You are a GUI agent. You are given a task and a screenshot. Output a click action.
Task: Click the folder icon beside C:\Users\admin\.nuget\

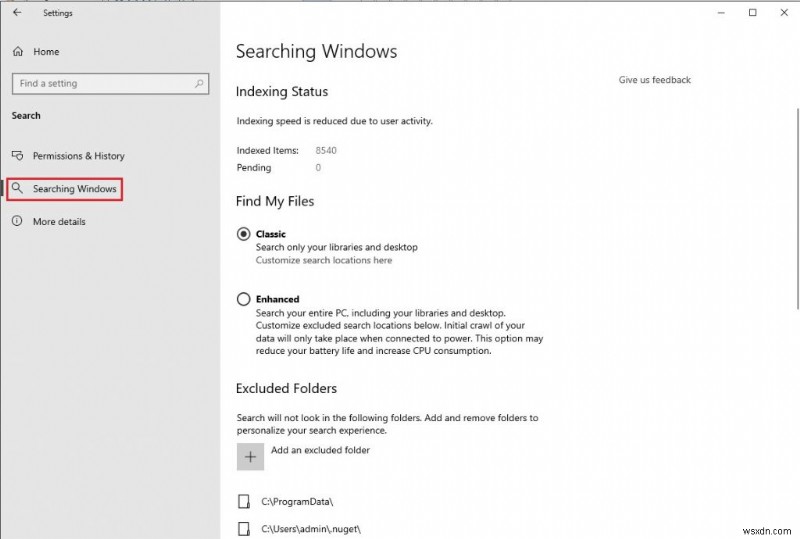pos(244,529)
